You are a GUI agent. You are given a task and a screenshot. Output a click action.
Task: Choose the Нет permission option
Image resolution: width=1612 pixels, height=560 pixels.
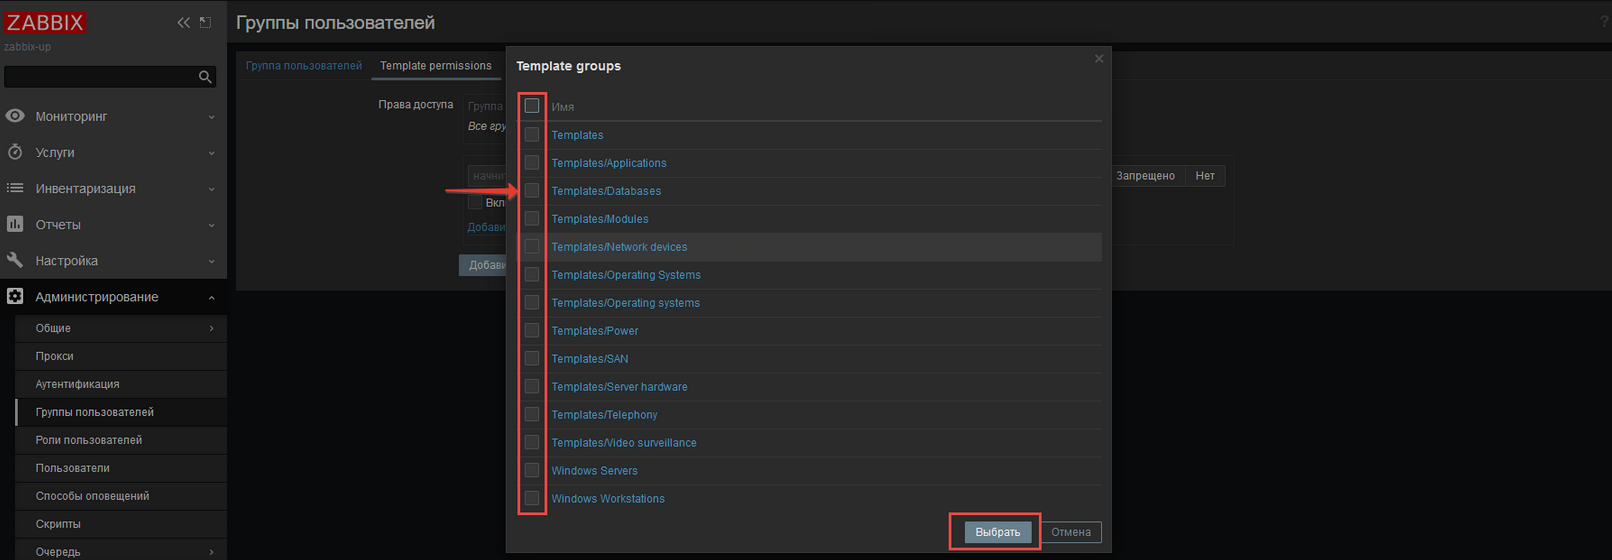1205,176
